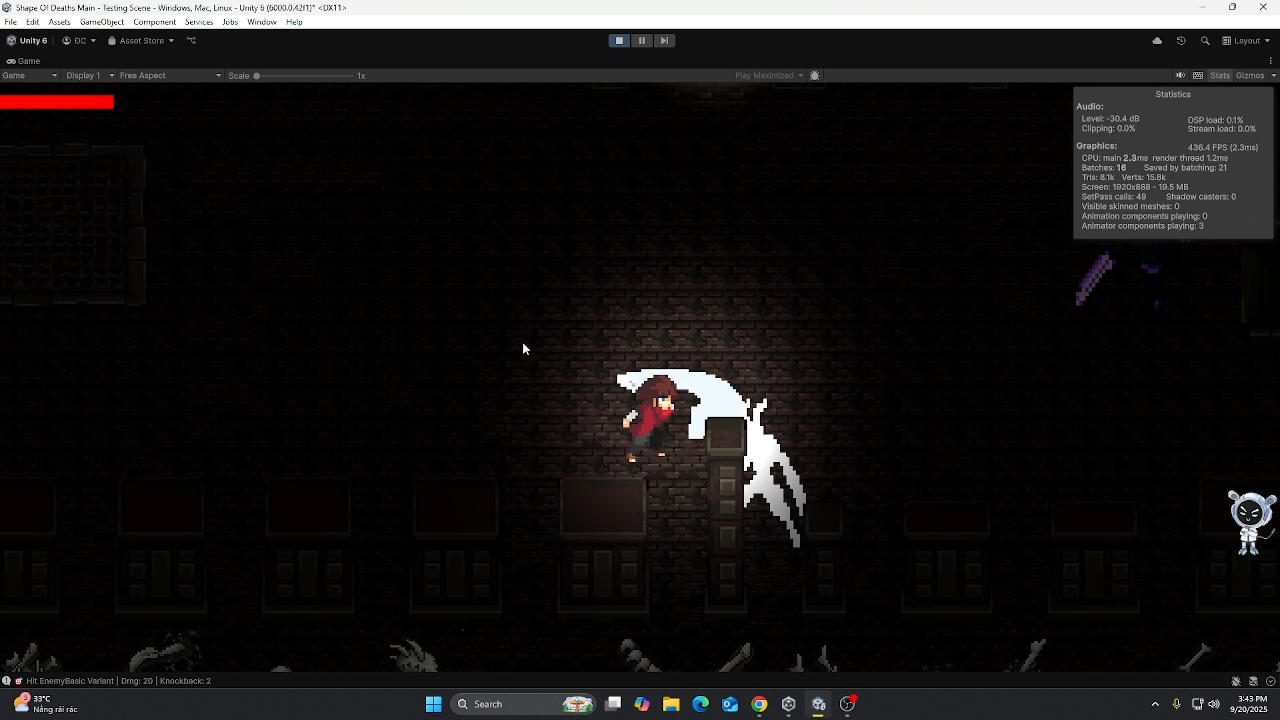Screen dimensions: 1280x720
Task: Open the Free Aspect resolution dropdown
Action: (x=170, y=76)
